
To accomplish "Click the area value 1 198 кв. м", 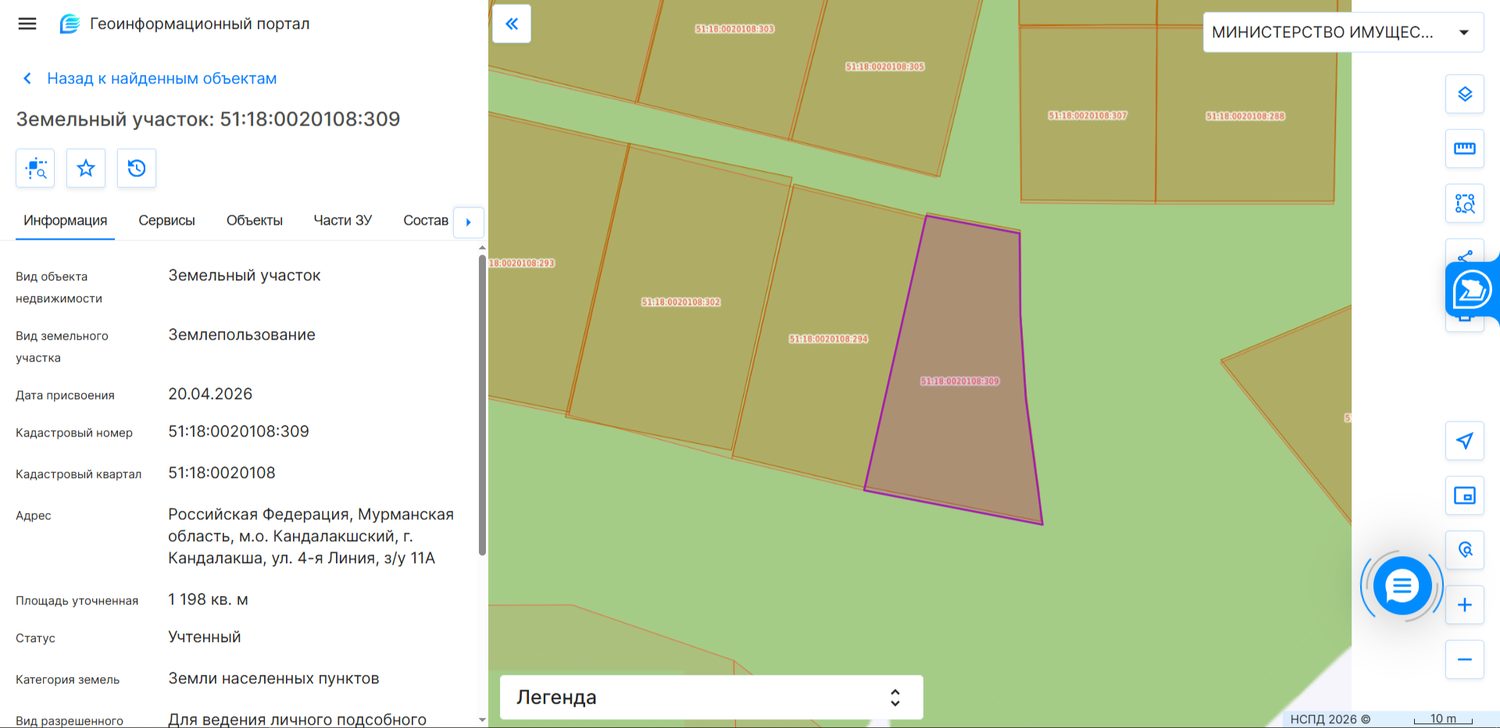I will click(x=208, y=599).
